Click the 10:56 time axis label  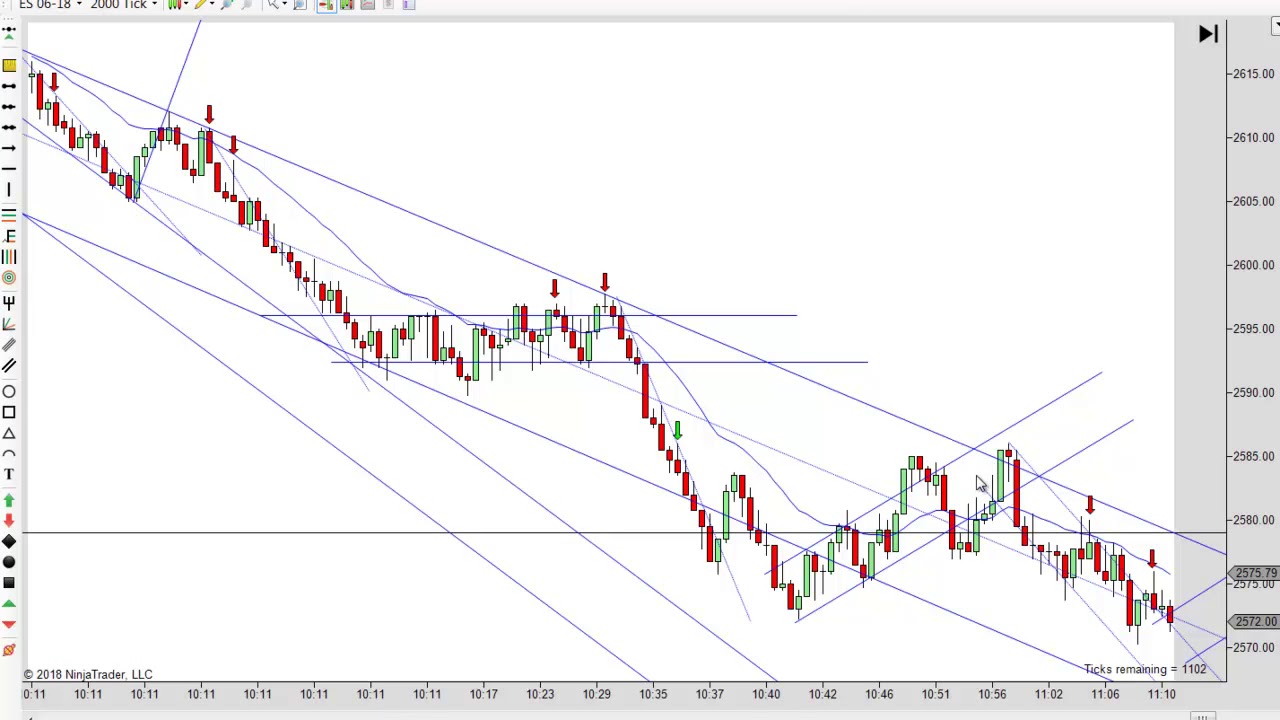pos(992,694)
